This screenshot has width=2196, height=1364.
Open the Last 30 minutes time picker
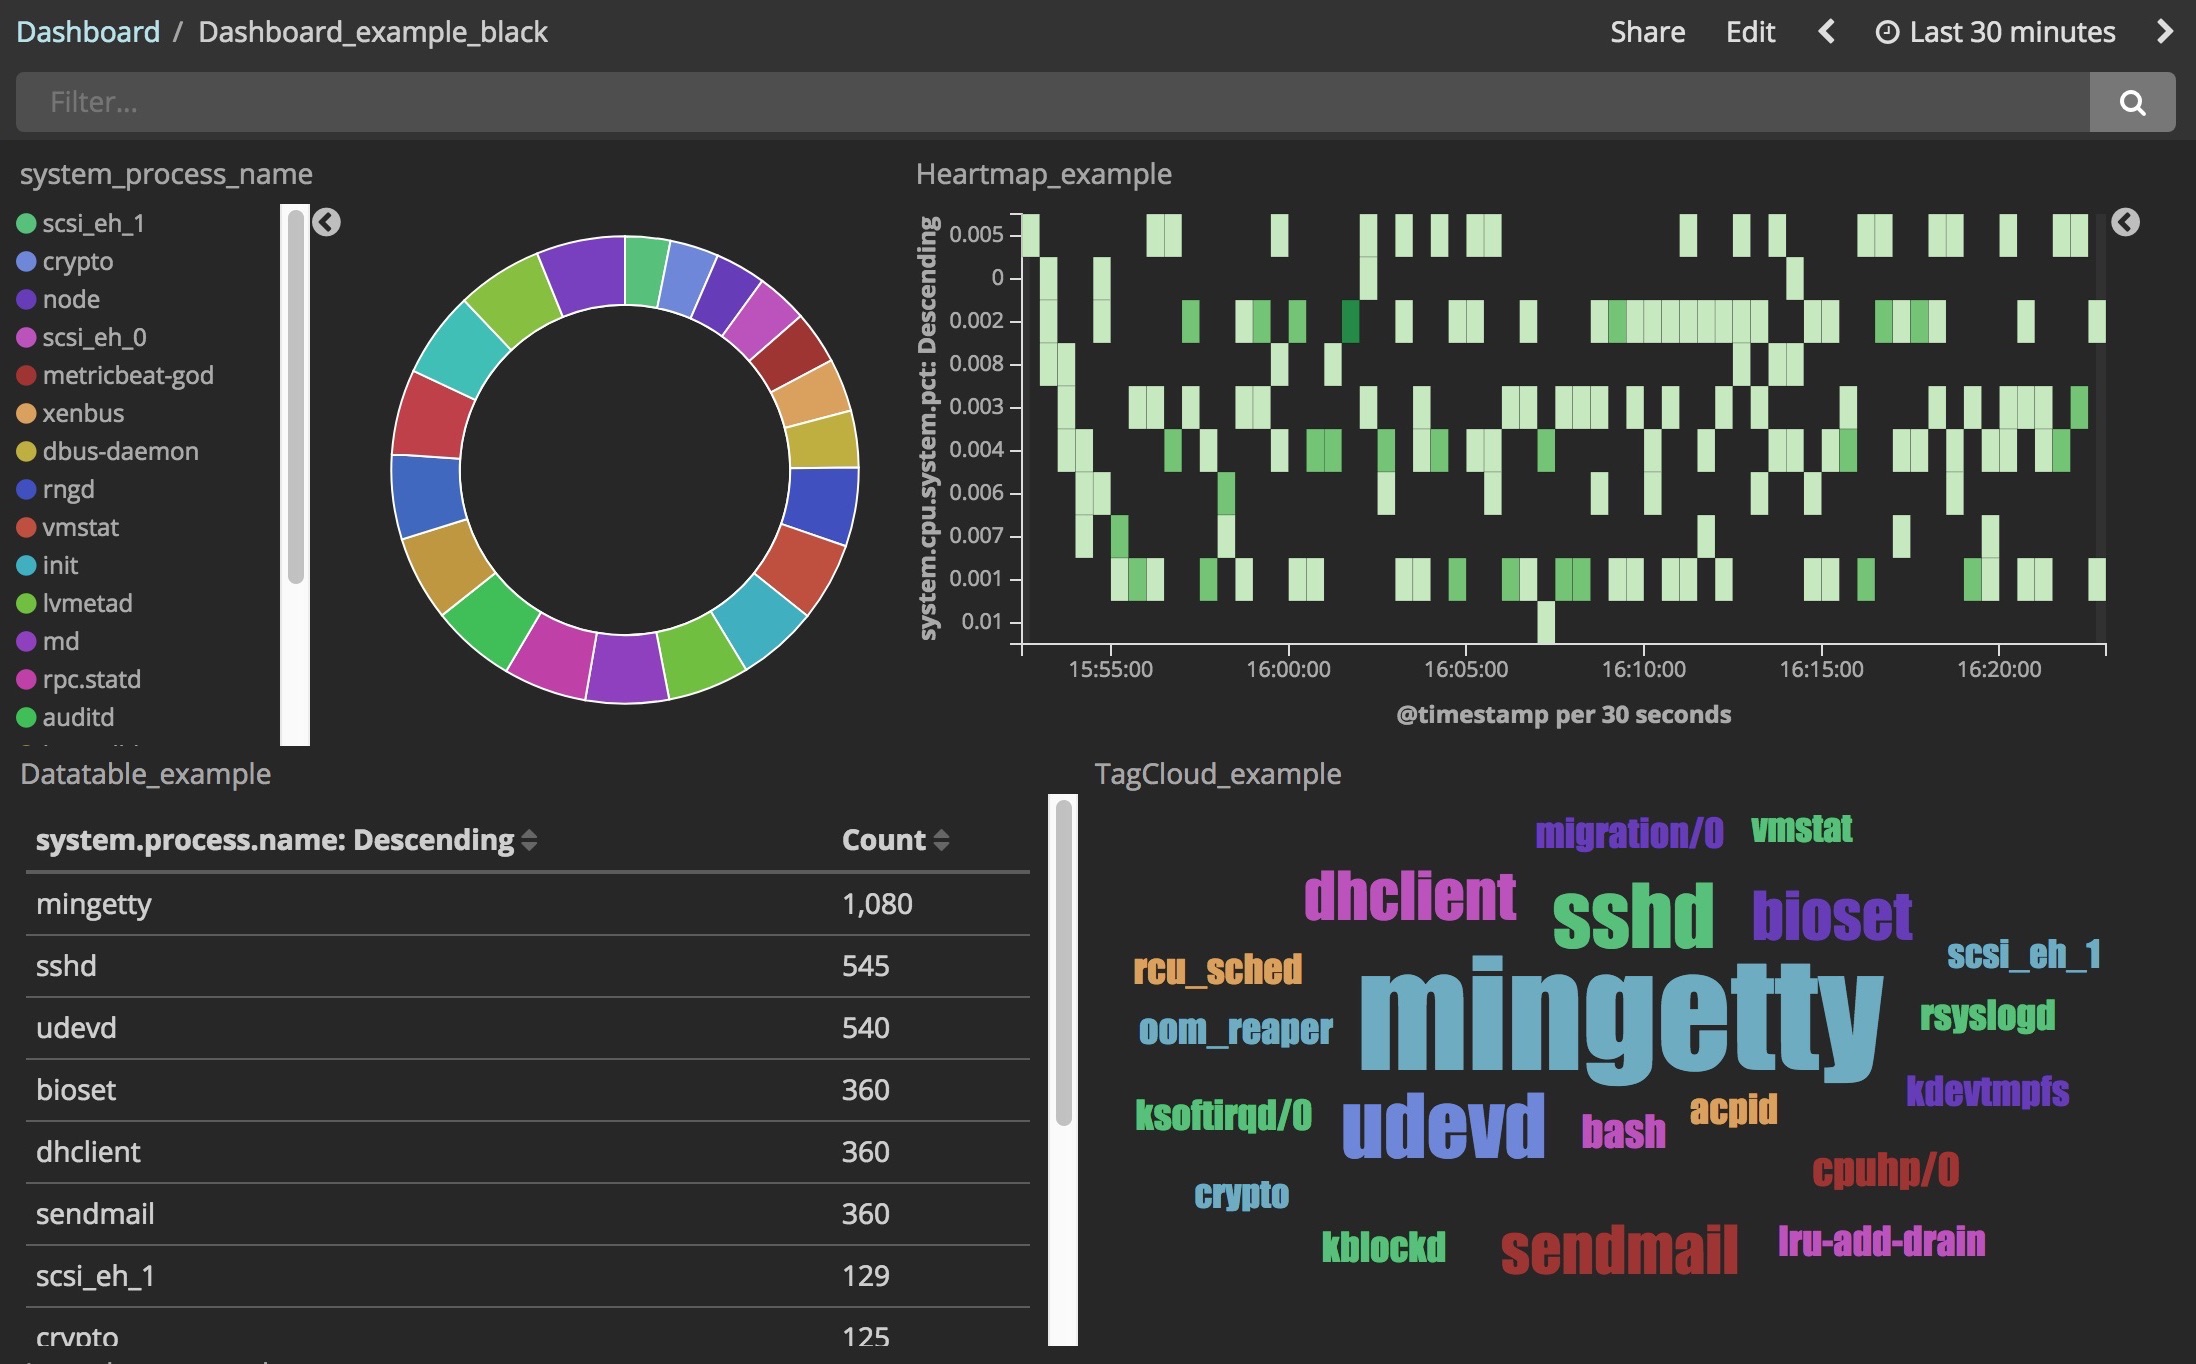pos(1995,32)
